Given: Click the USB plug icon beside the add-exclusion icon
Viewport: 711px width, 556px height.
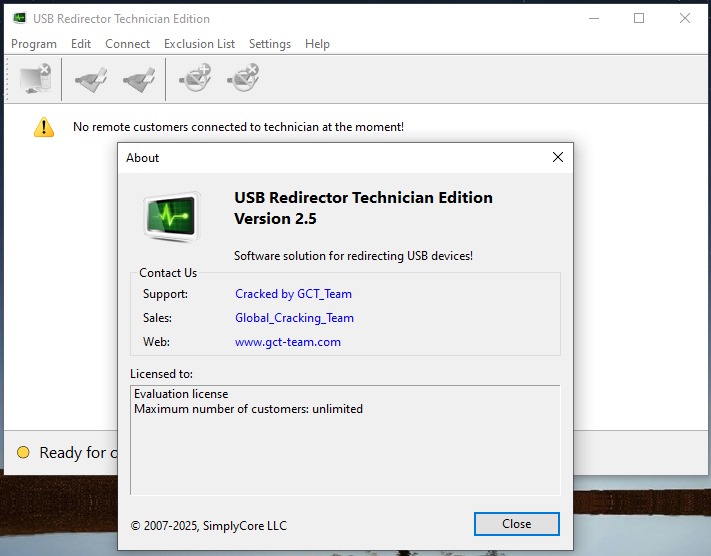Looking at the screenshot, I should [x=139, y=79].
